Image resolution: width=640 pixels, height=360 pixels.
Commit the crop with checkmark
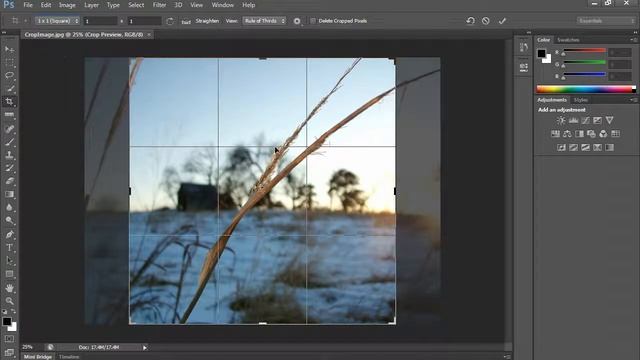502,20
